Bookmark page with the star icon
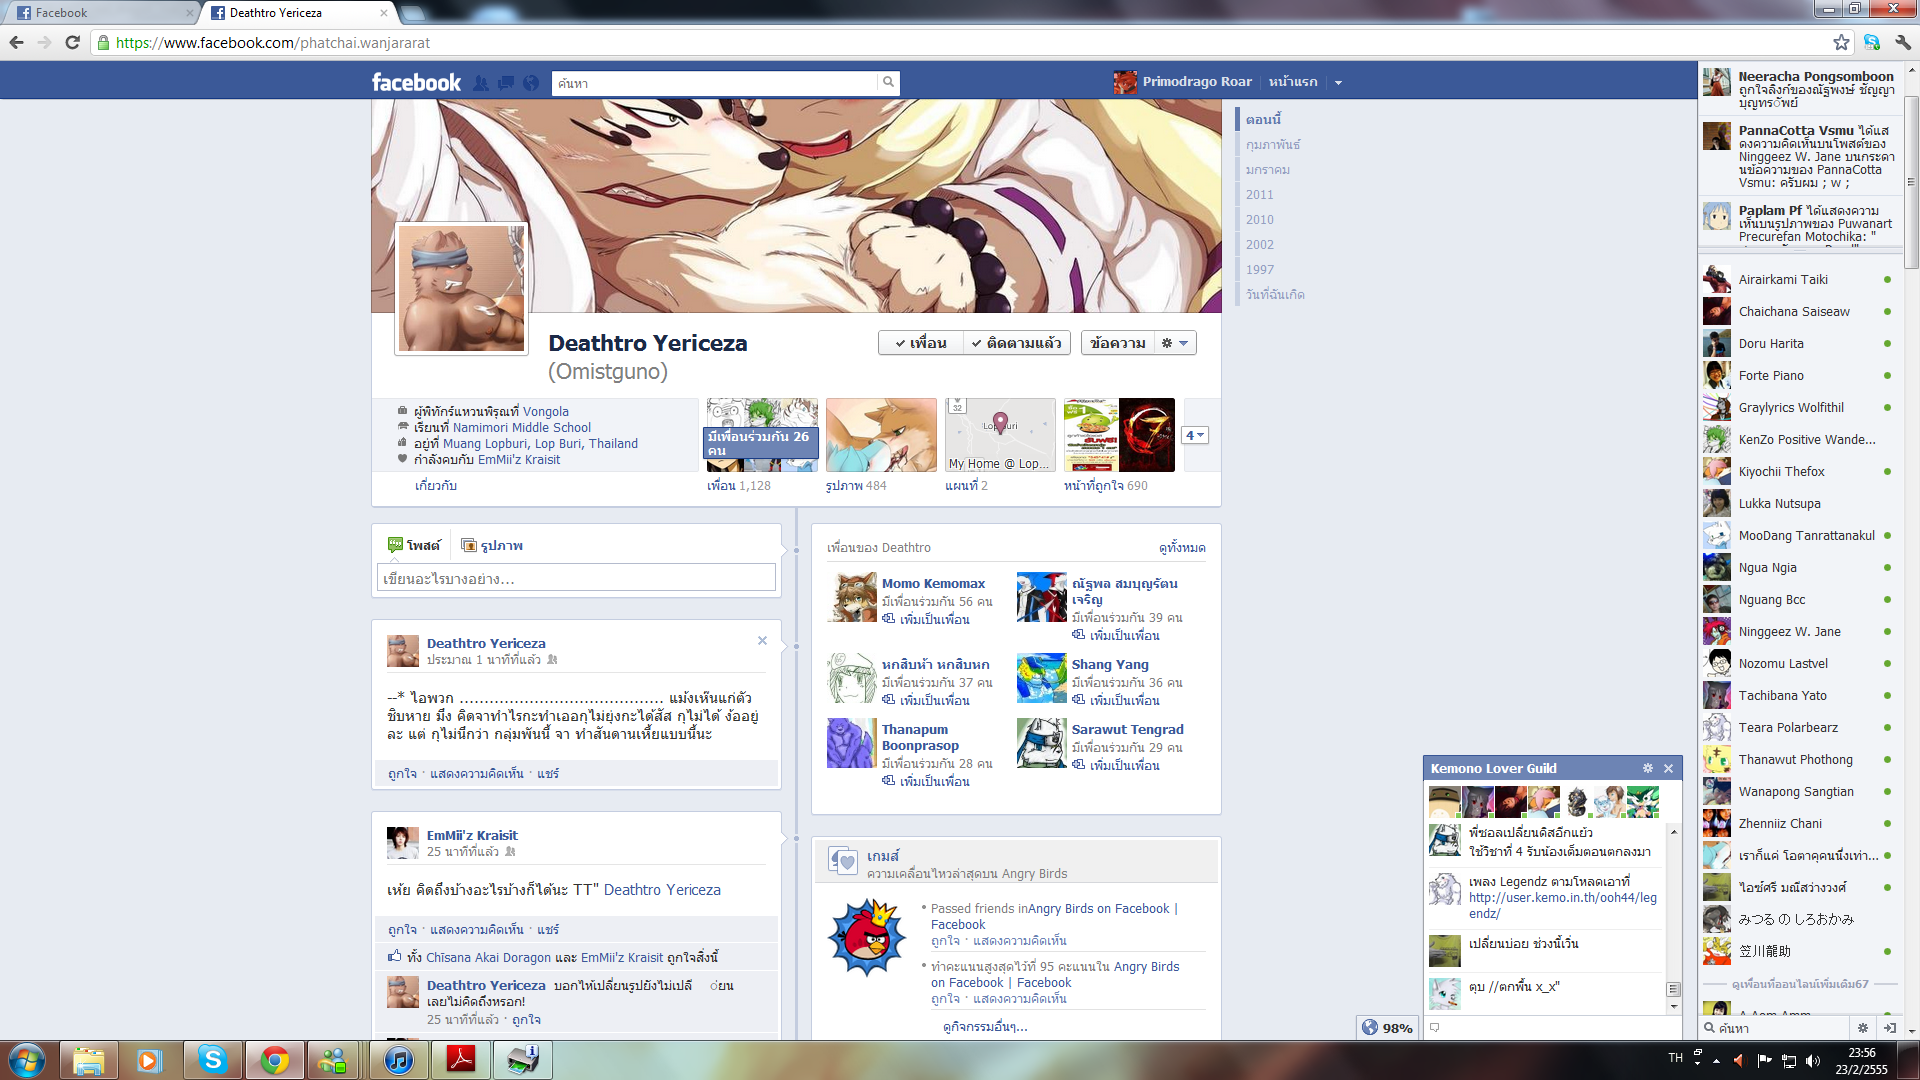 (1841, 42)
